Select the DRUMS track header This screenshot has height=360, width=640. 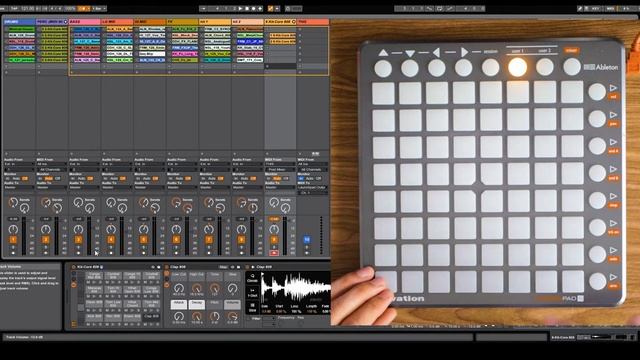(19, 22)
